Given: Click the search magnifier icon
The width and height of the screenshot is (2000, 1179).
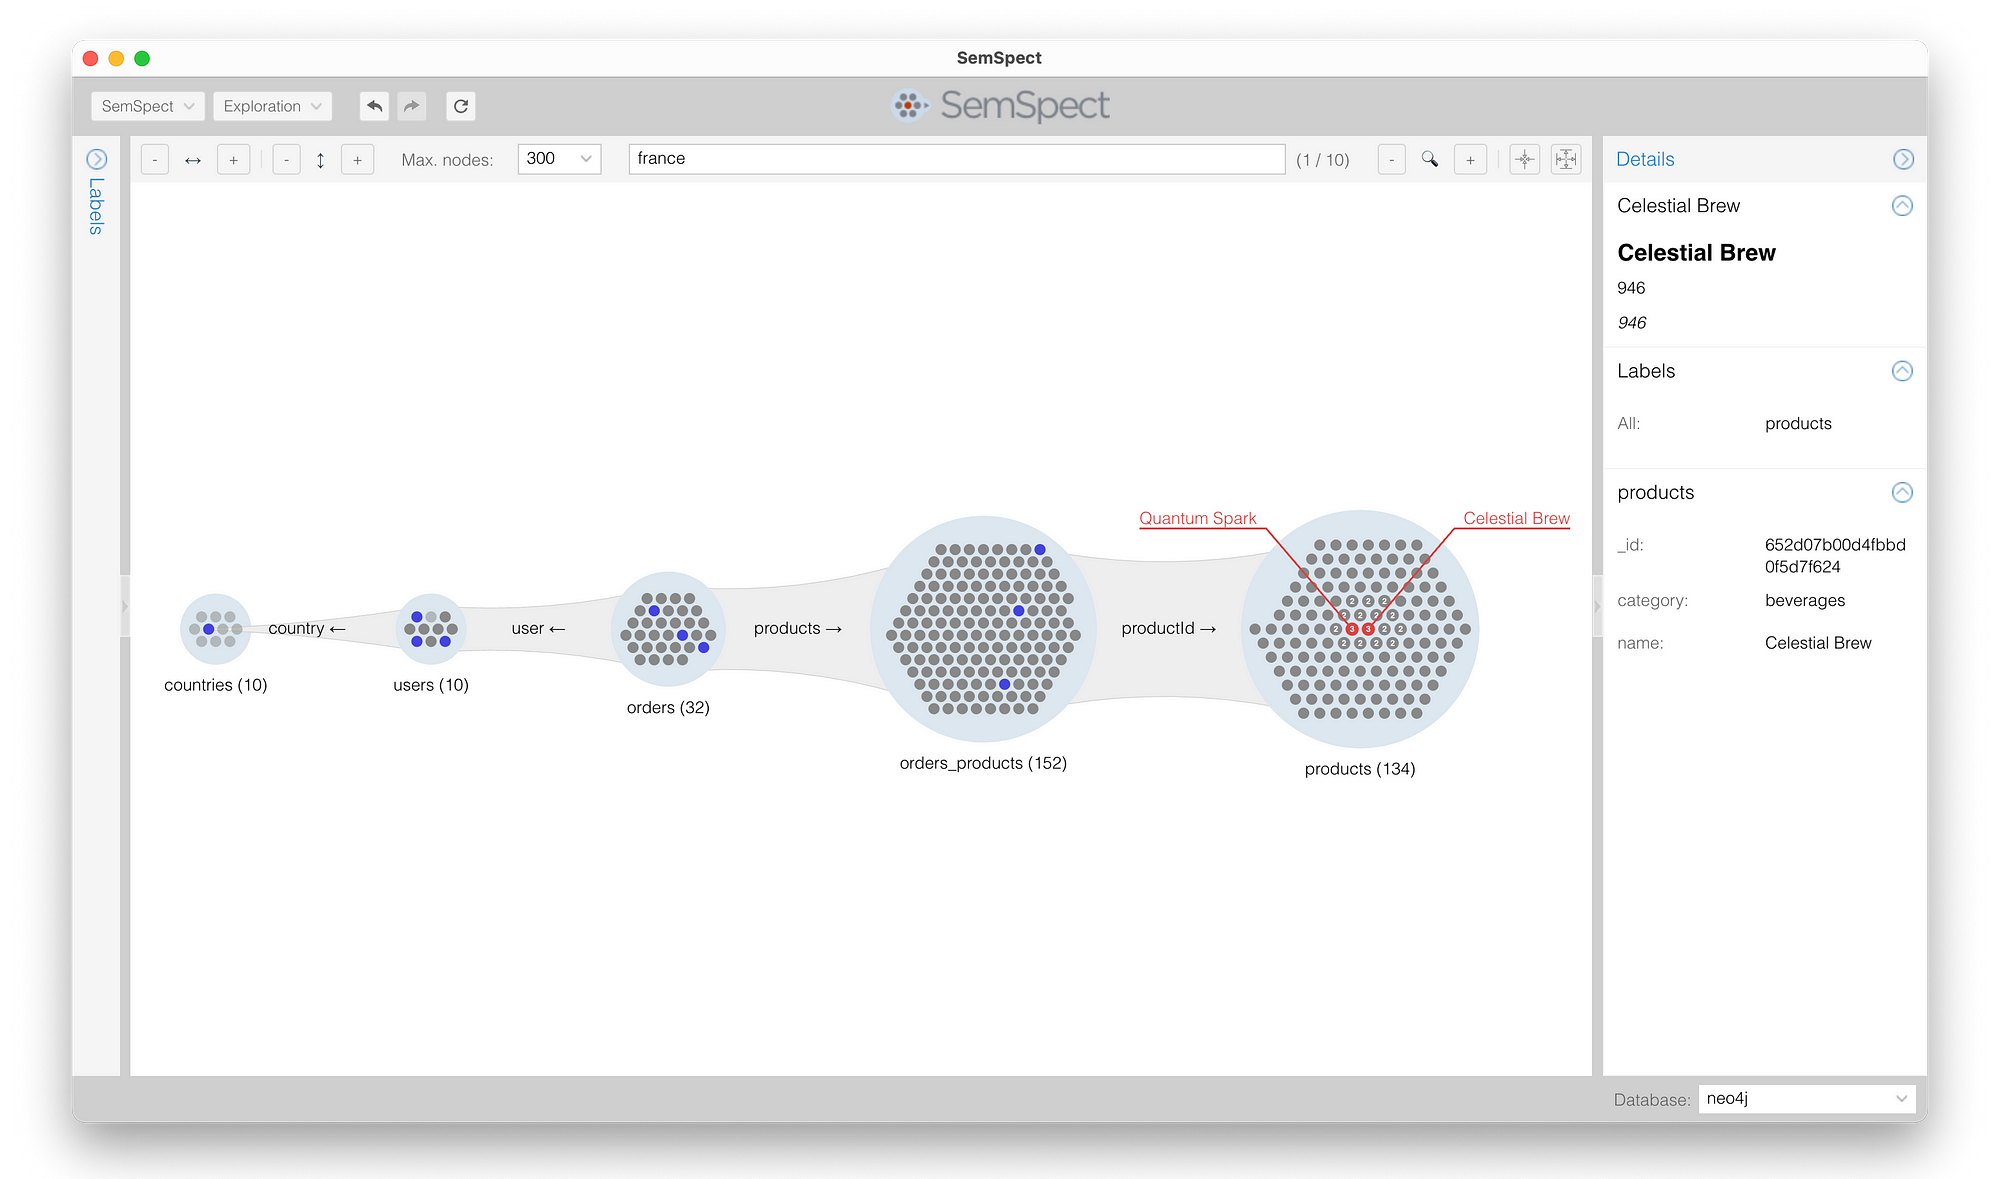Looking at the screenshot, I should [x=1430, y=159].
